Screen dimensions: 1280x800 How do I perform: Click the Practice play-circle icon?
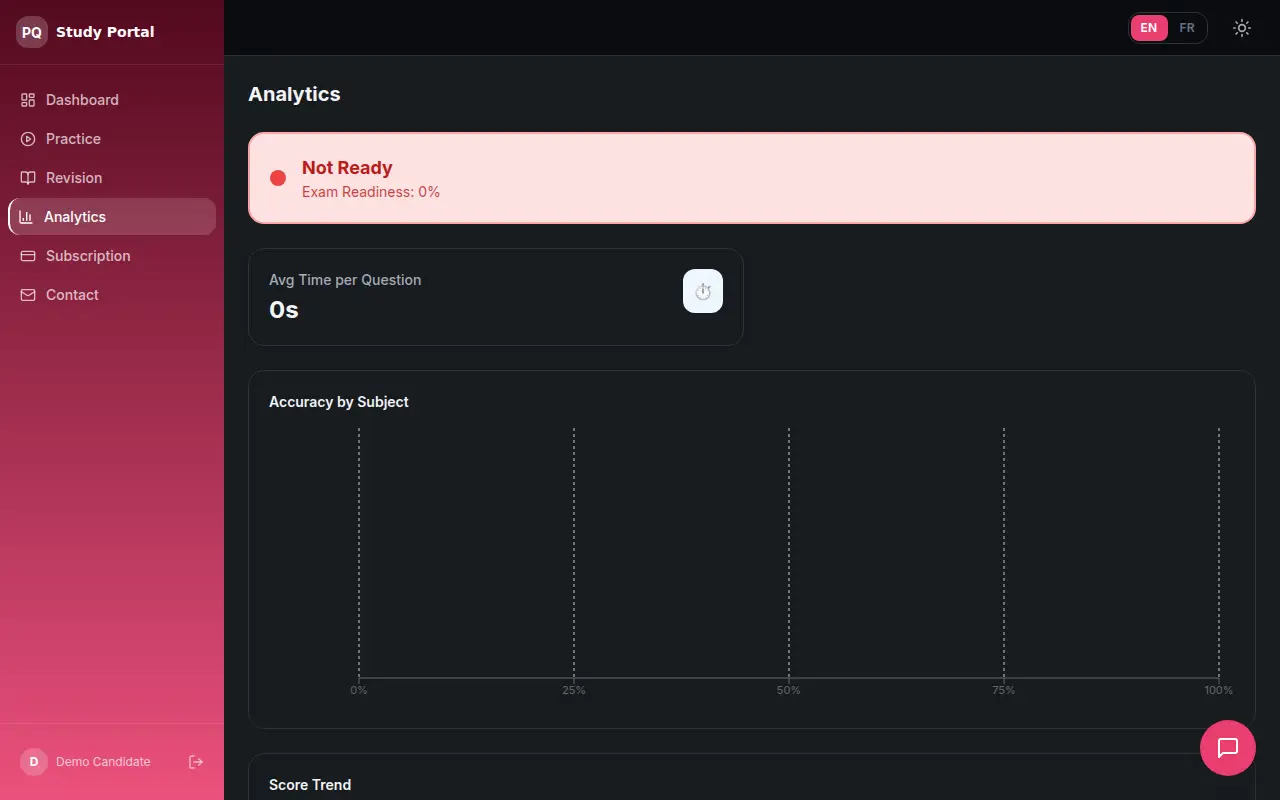click(28, 139)
